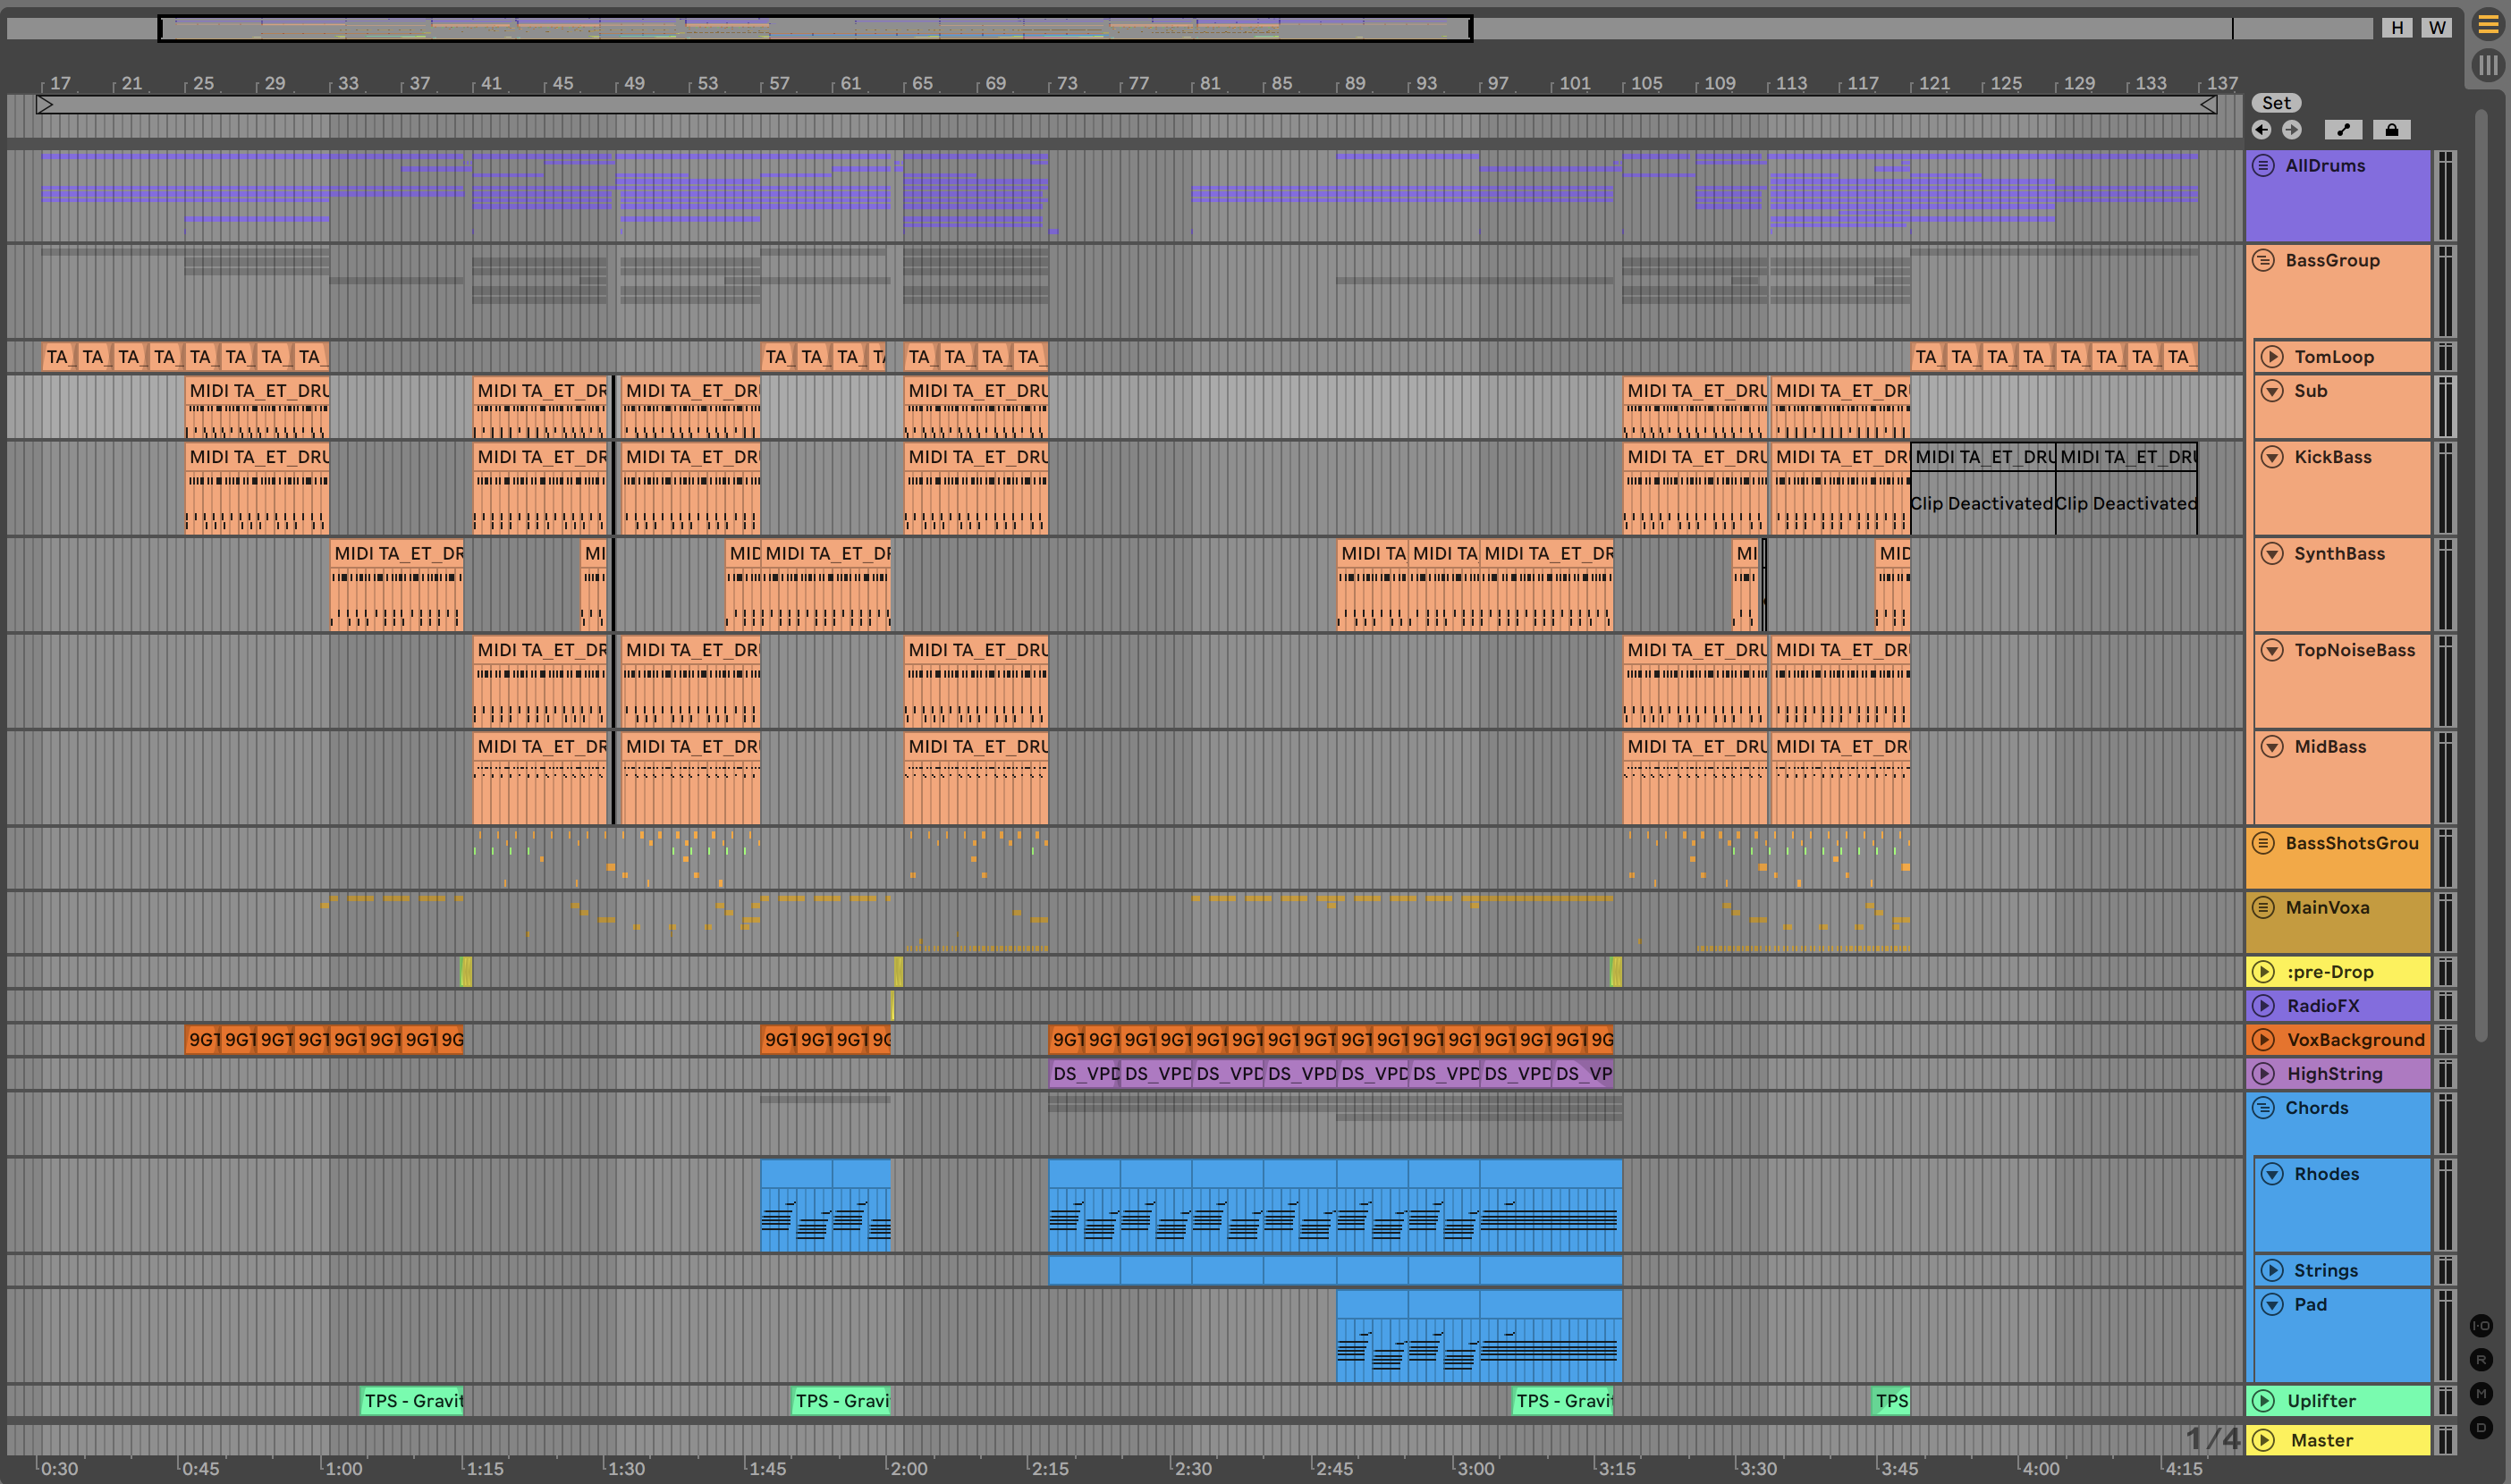This screenshot has width=2511, height=1484.
Task: Jump to previous locator with the left arrow
Action: (2261, 130)
